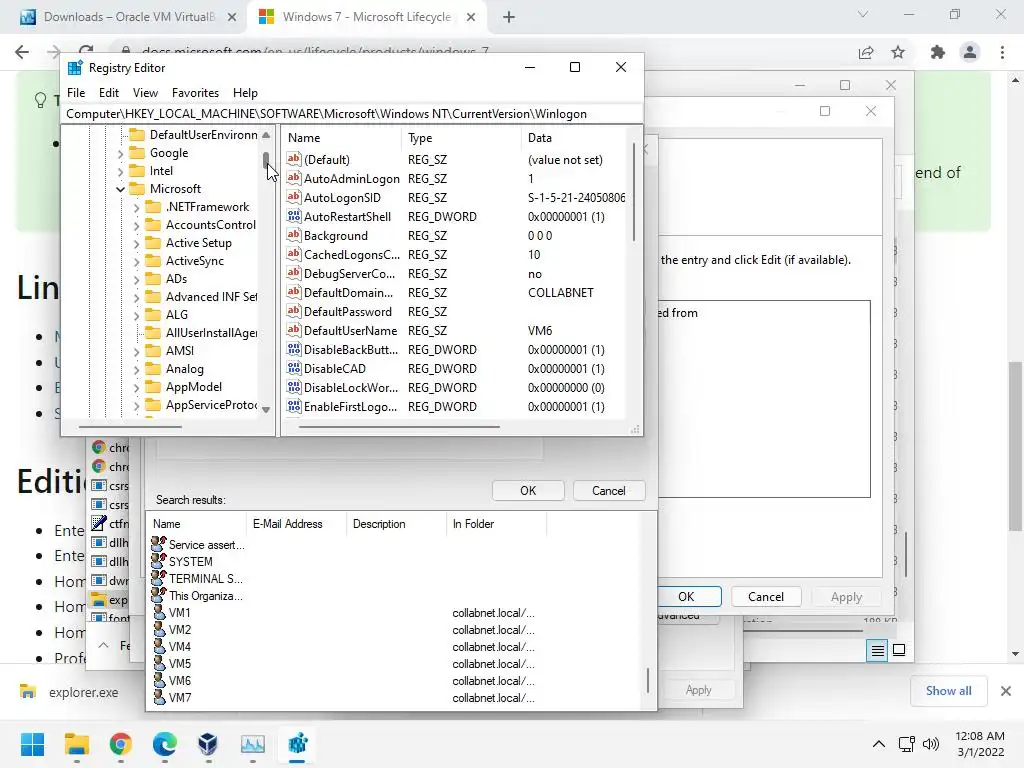Expand the Intel registry key
1024x768 pixels.
[x=120, y=172]
